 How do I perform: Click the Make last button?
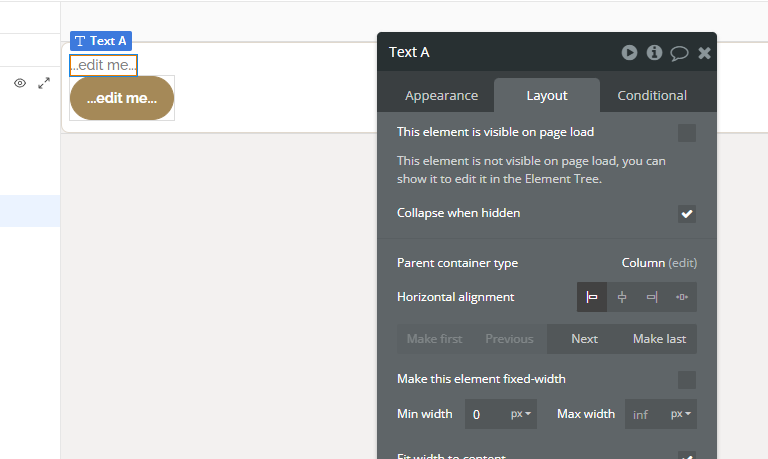659,339
